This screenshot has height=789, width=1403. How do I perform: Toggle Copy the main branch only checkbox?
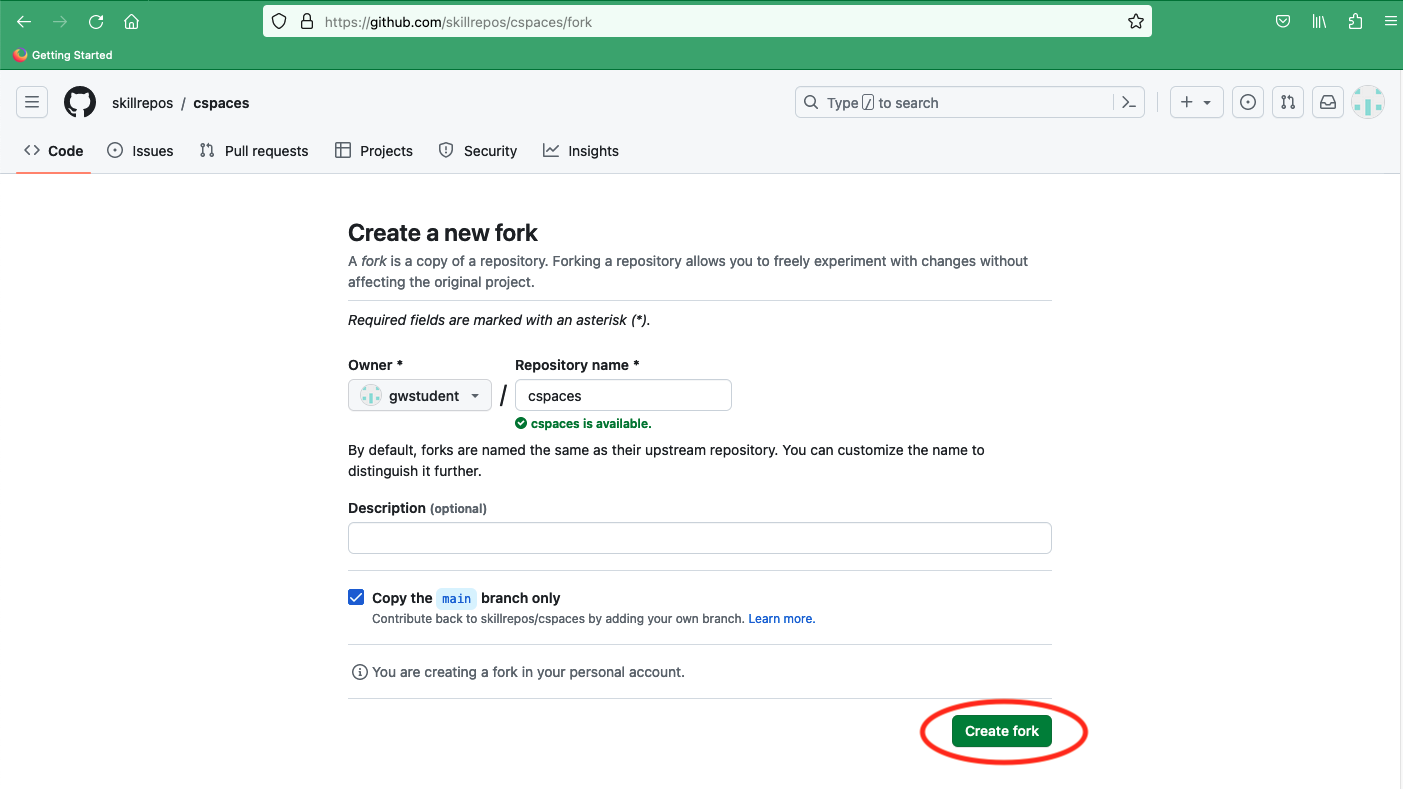356,597
